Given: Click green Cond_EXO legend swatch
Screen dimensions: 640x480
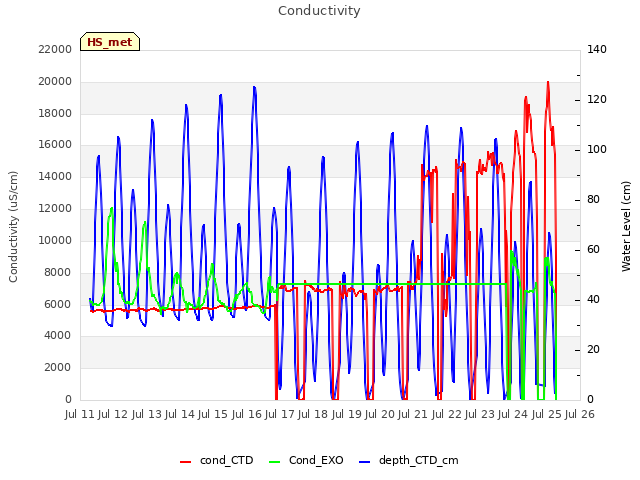Looking at the screenshot, I should [x=275, y=462].
